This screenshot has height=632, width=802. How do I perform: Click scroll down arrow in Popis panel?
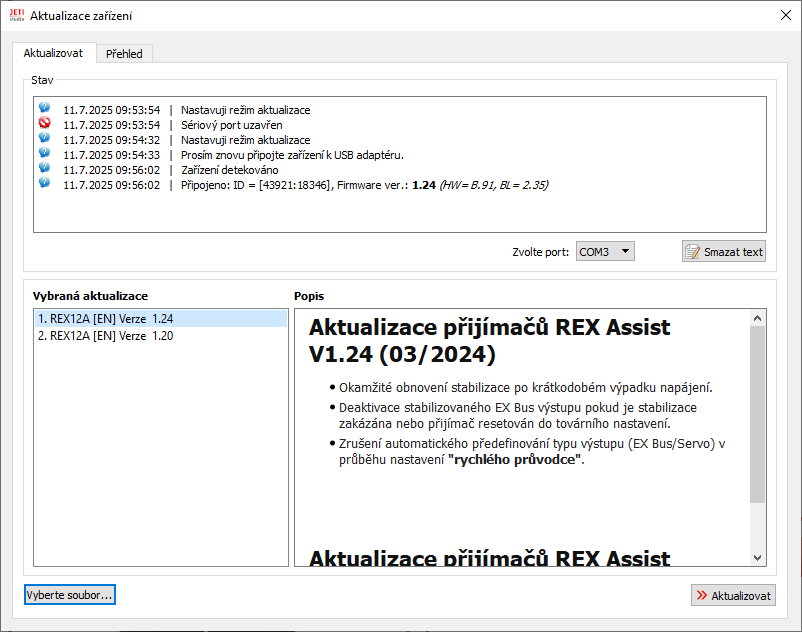pyautogui.click(x=758, y=558)
